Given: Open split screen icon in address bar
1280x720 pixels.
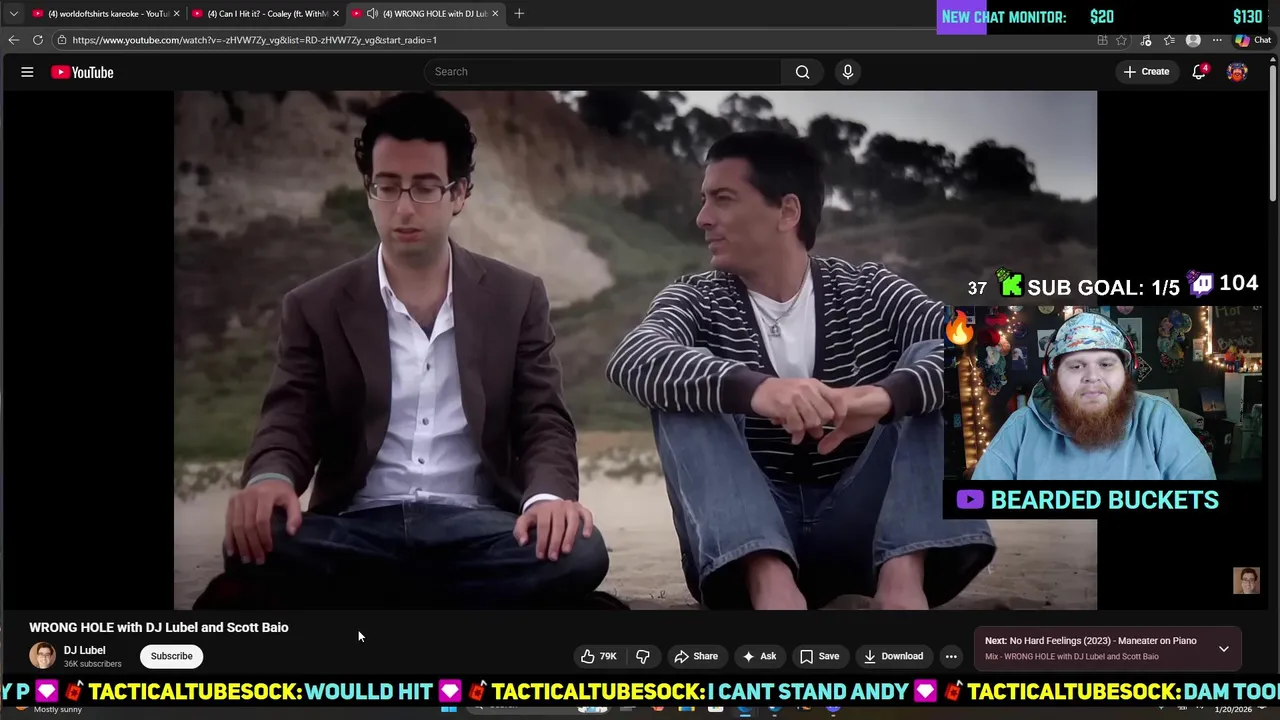Looking at the screenshot, I should pyautogui.click(x=1102, y=40).
